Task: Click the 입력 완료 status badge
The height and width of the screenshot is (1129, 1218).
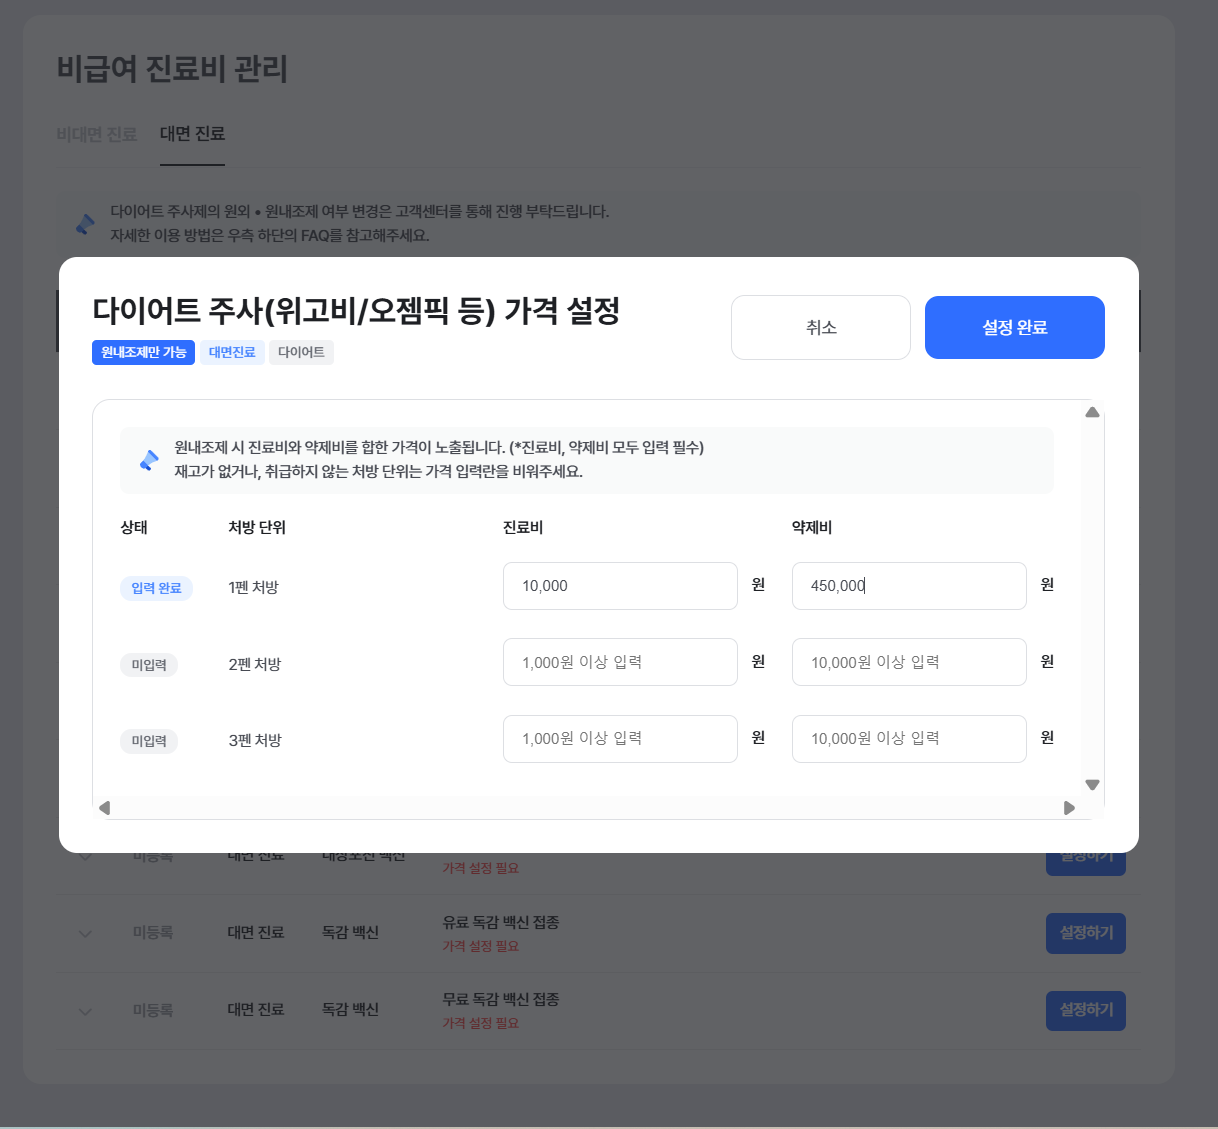Action: 156,588
